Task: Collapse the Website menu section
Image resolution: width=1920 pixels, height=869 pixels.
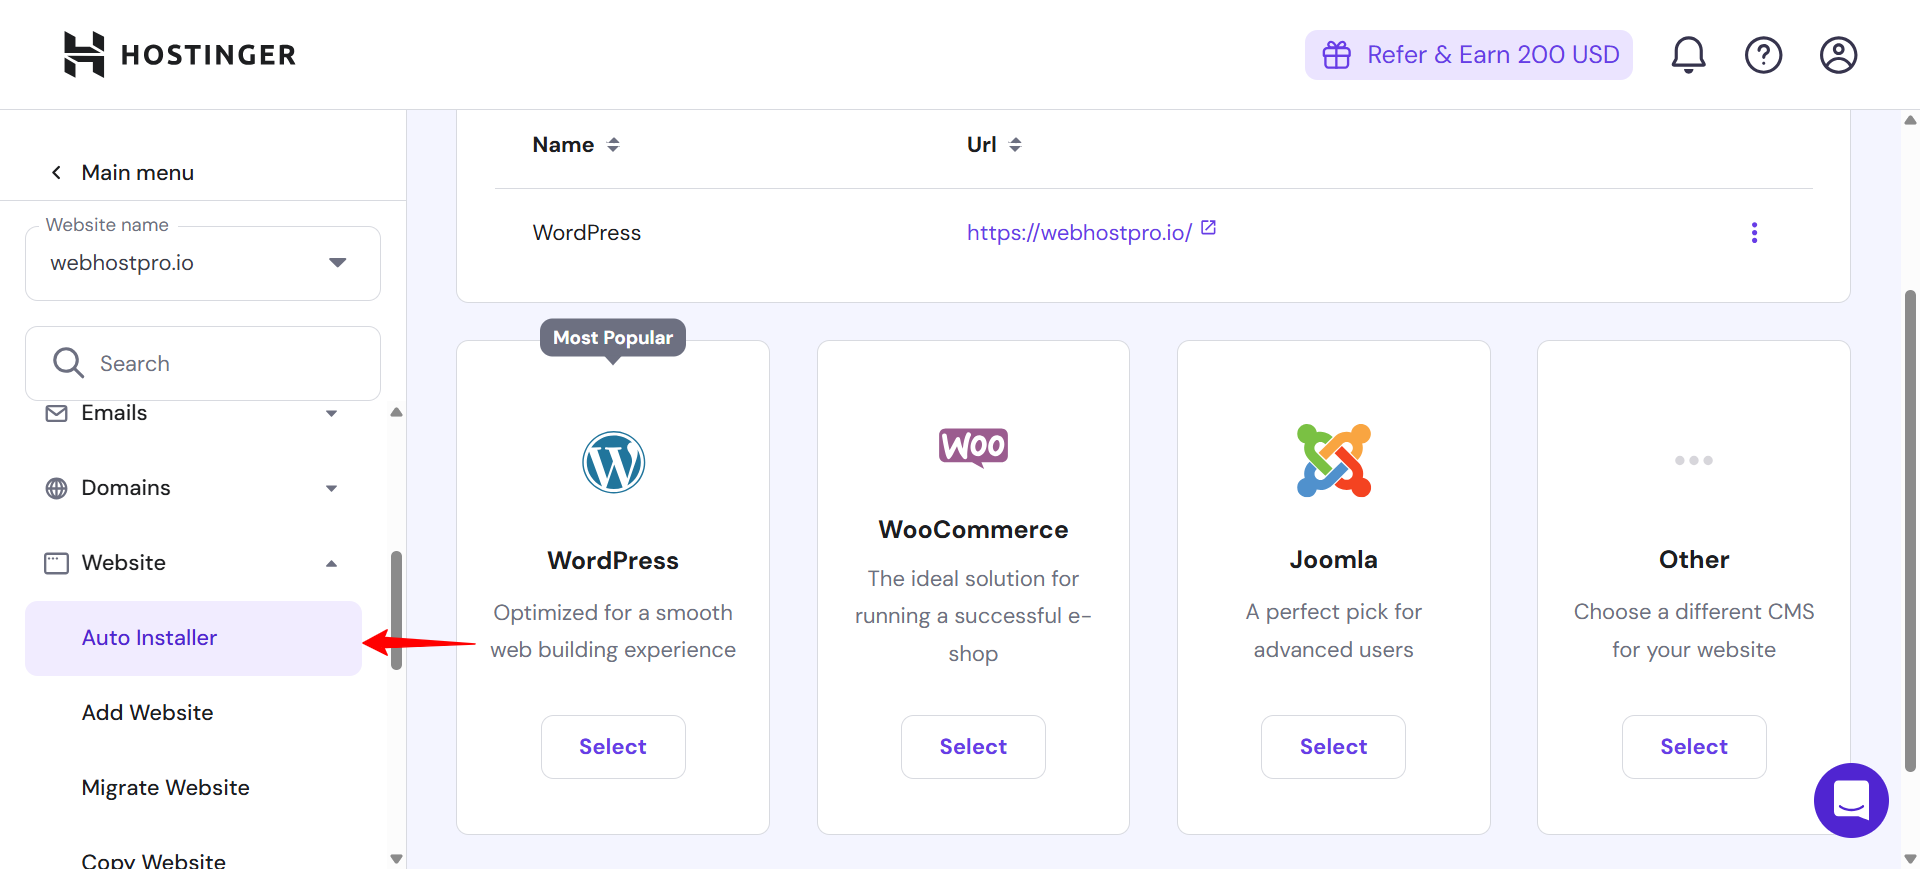Action: [x=331, y=563]
